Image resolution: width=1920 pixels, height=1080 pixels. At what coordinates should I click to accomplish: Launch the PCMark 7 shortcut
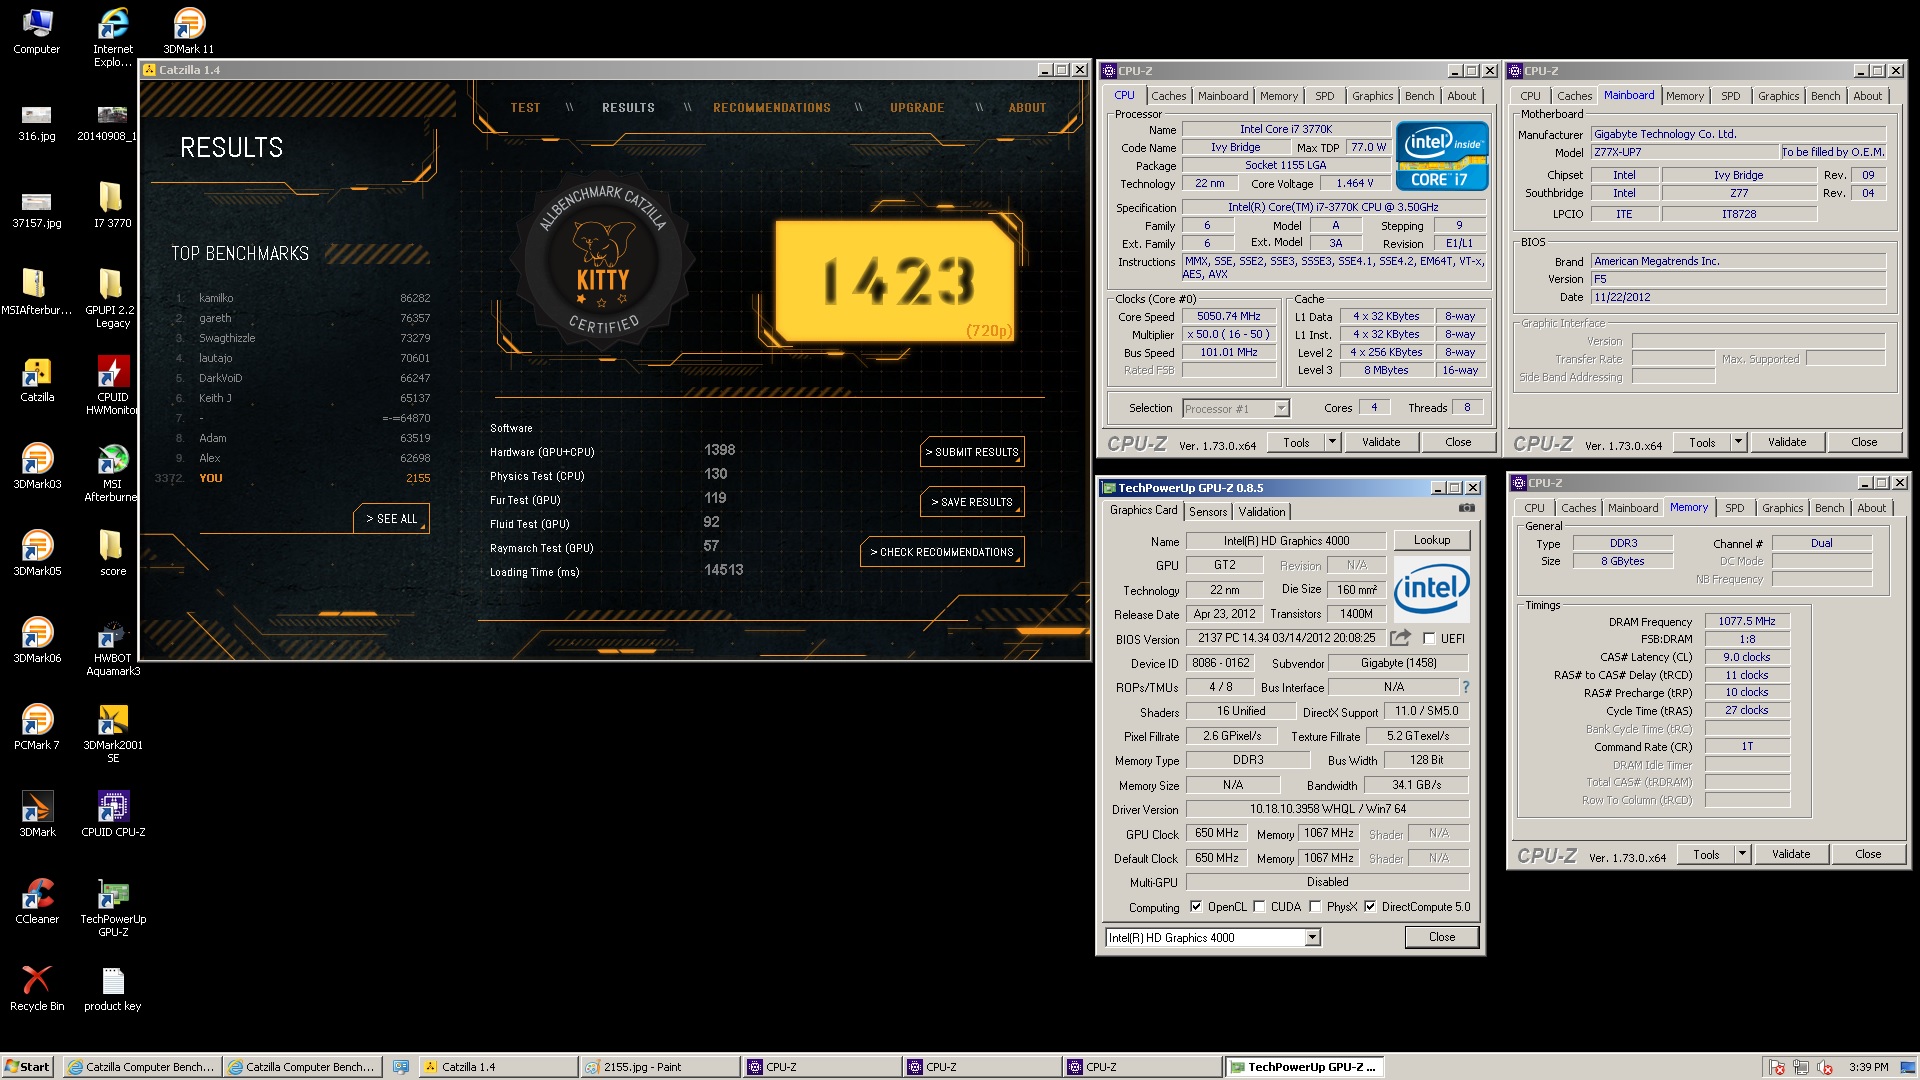tap(37, 727)
